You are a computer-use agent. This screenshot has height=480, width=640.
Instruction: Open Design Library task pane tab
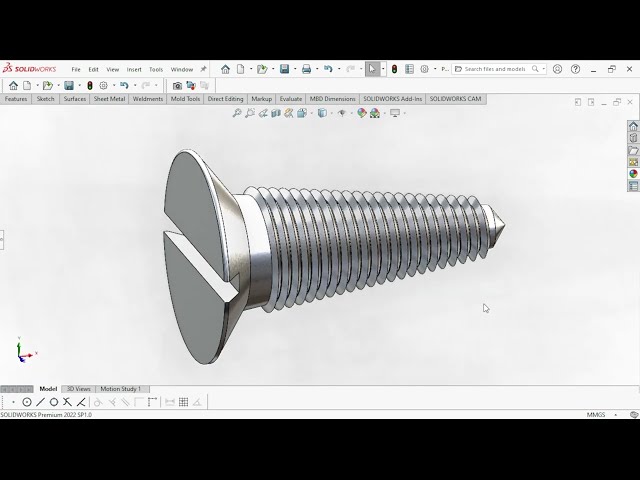pos(633,138)
